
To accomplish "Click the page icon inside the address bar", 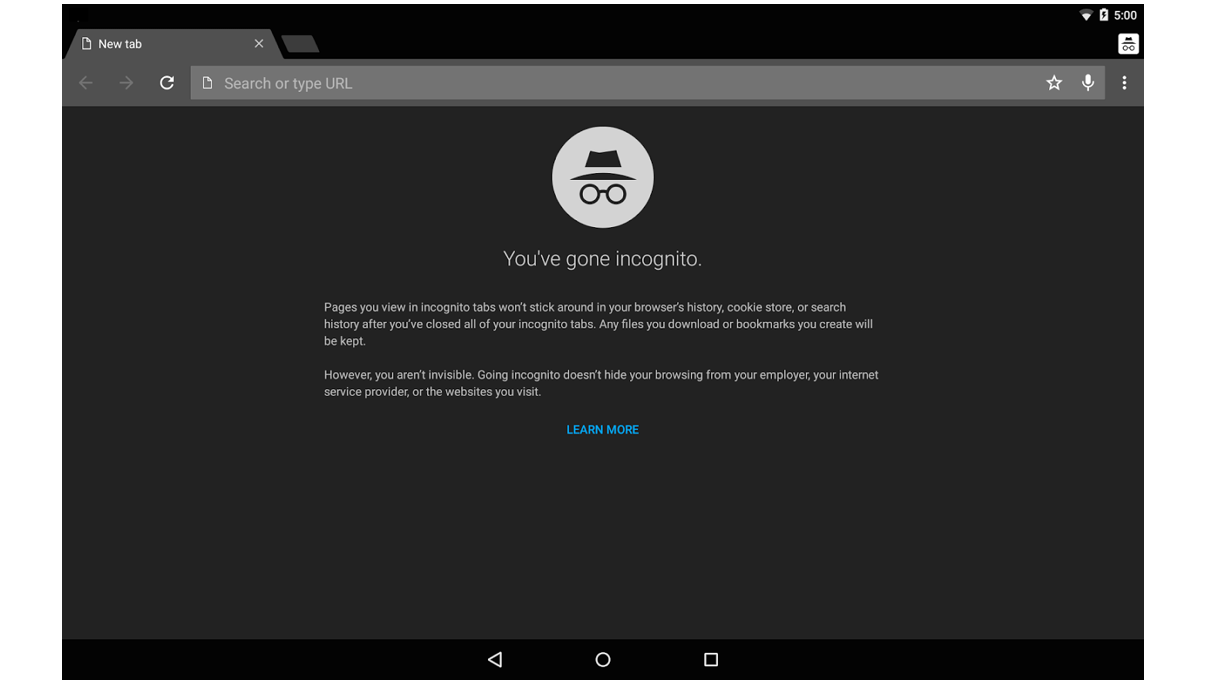I will tap(206, 83).
